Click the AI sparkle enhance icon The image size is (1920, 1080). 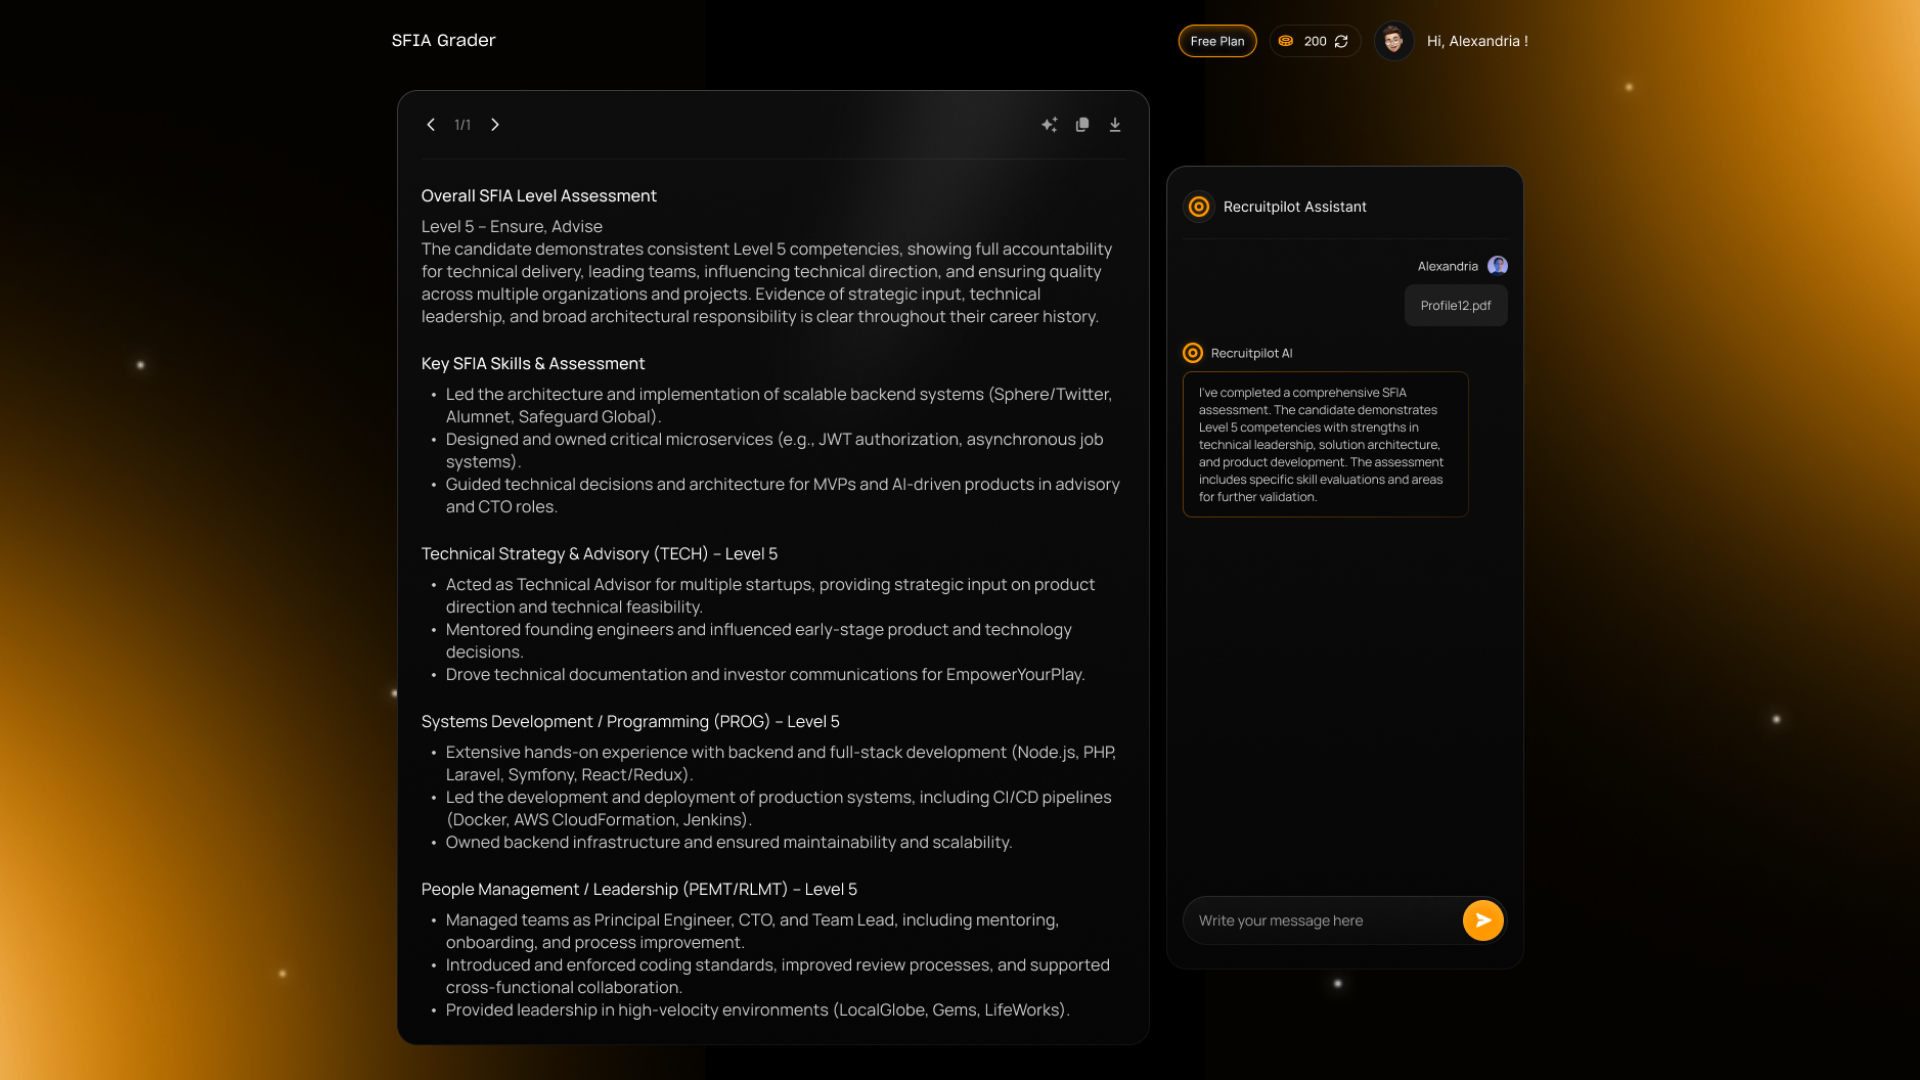point(1049,125)
